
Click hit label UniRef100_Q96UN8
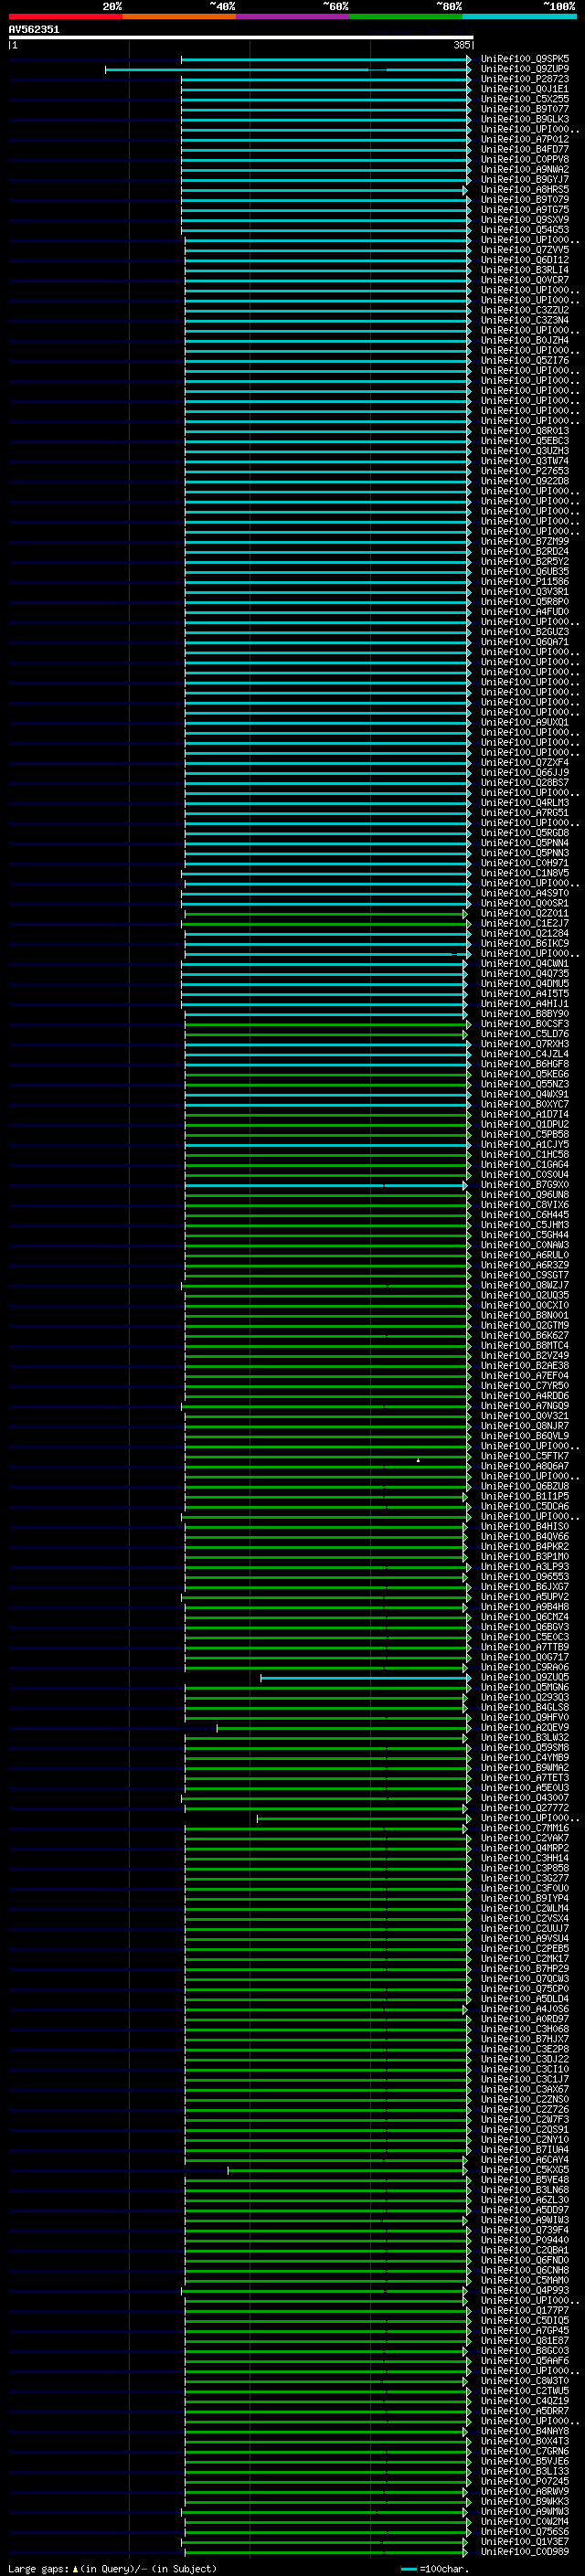(525, 1195)
